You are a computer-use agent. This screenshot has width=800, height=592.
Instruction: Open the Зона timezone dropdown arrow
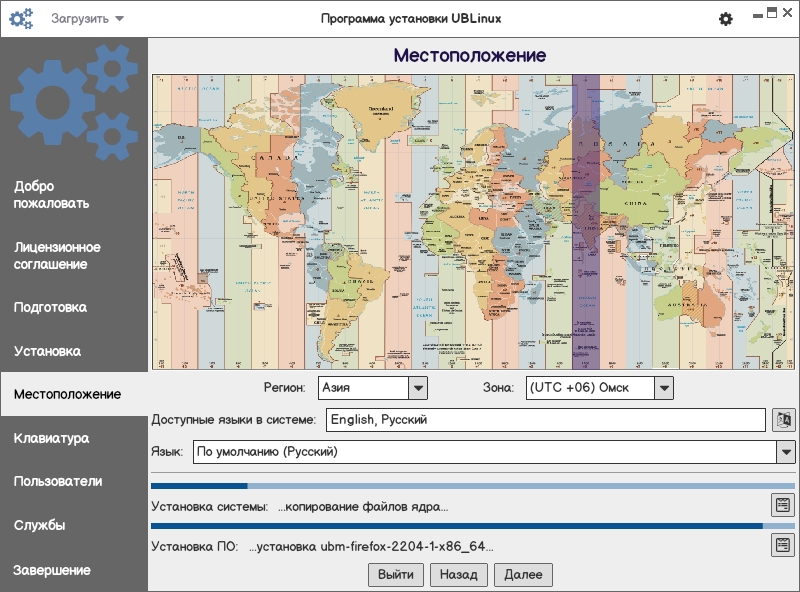[664, 387]
